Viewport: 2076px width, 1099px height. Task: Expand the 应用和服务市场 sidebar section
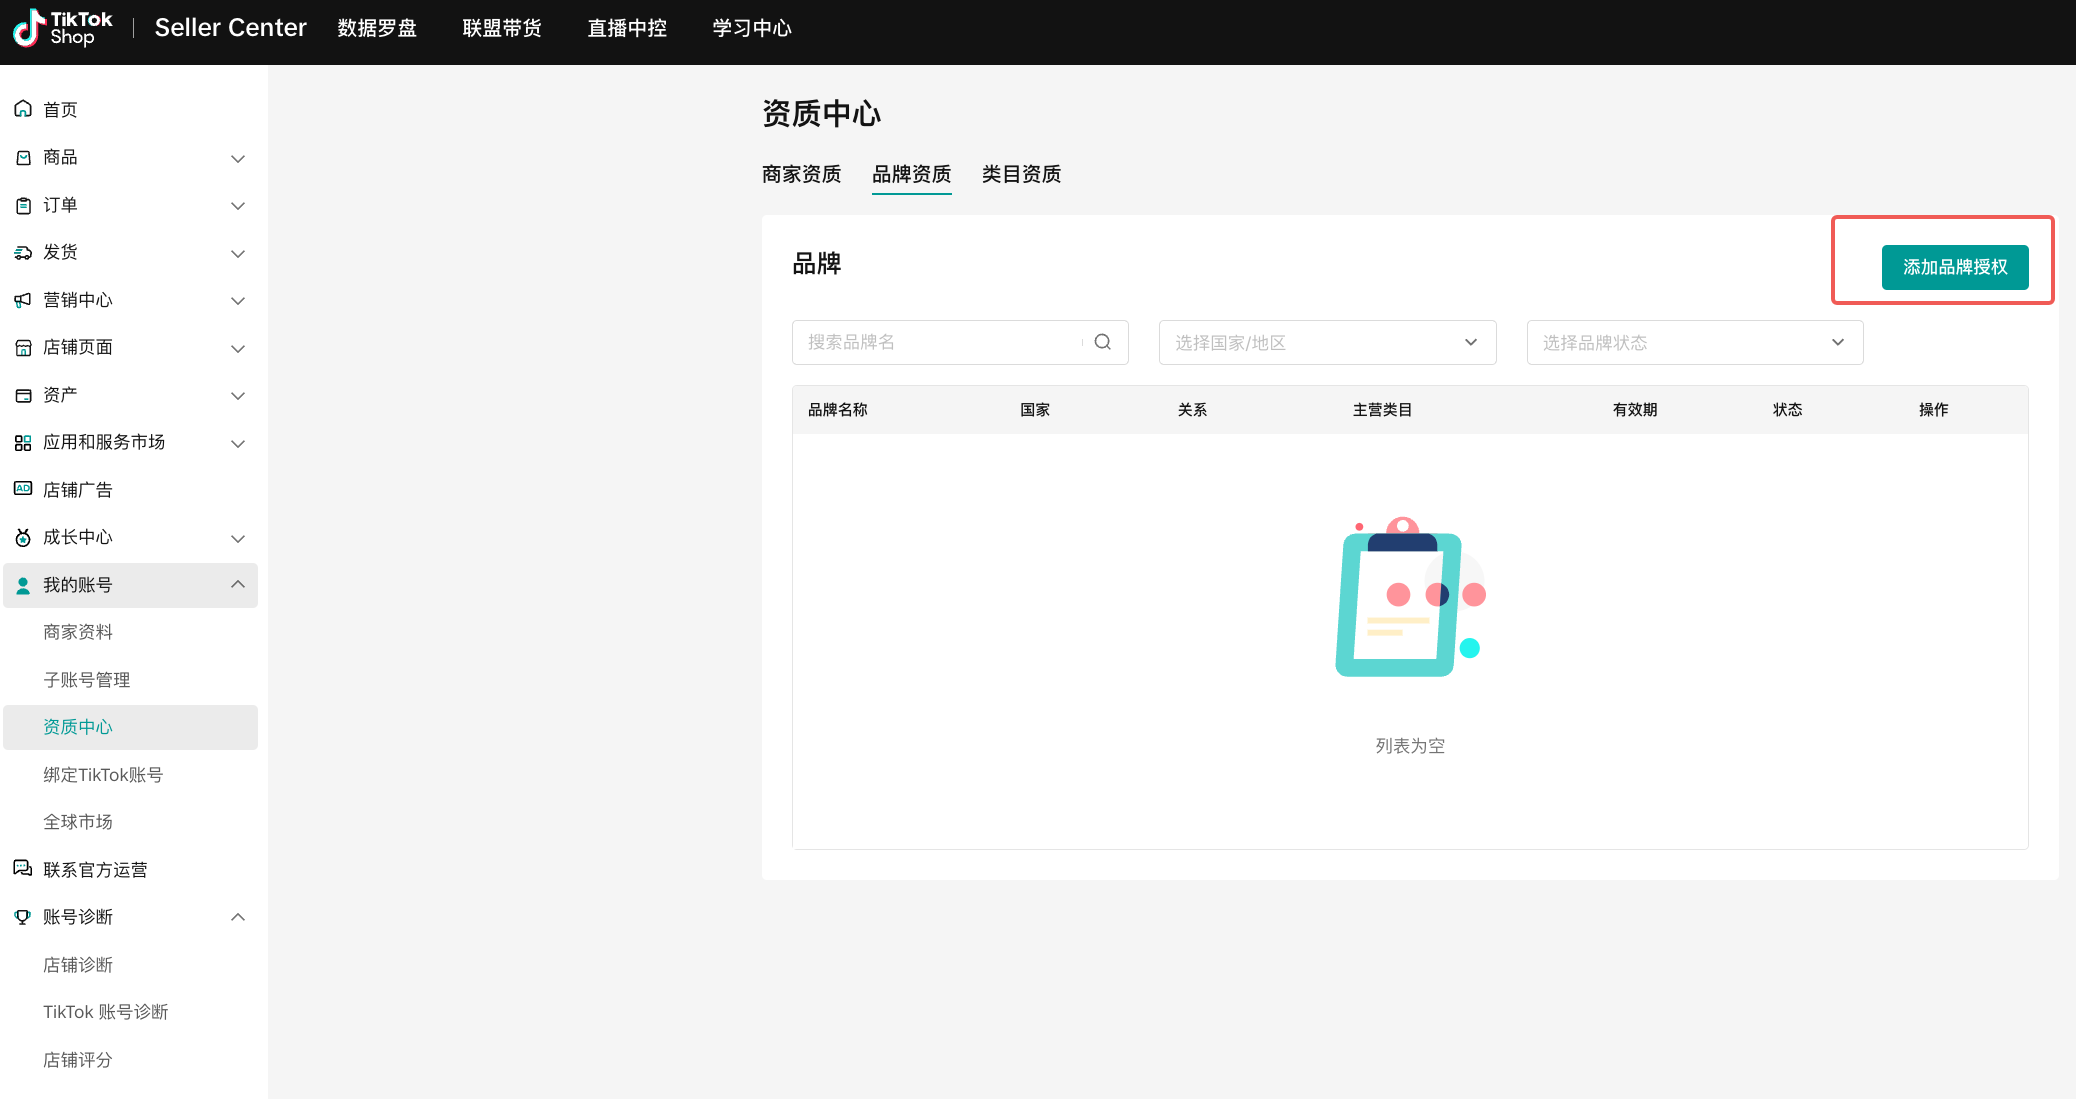pos(238,443)
